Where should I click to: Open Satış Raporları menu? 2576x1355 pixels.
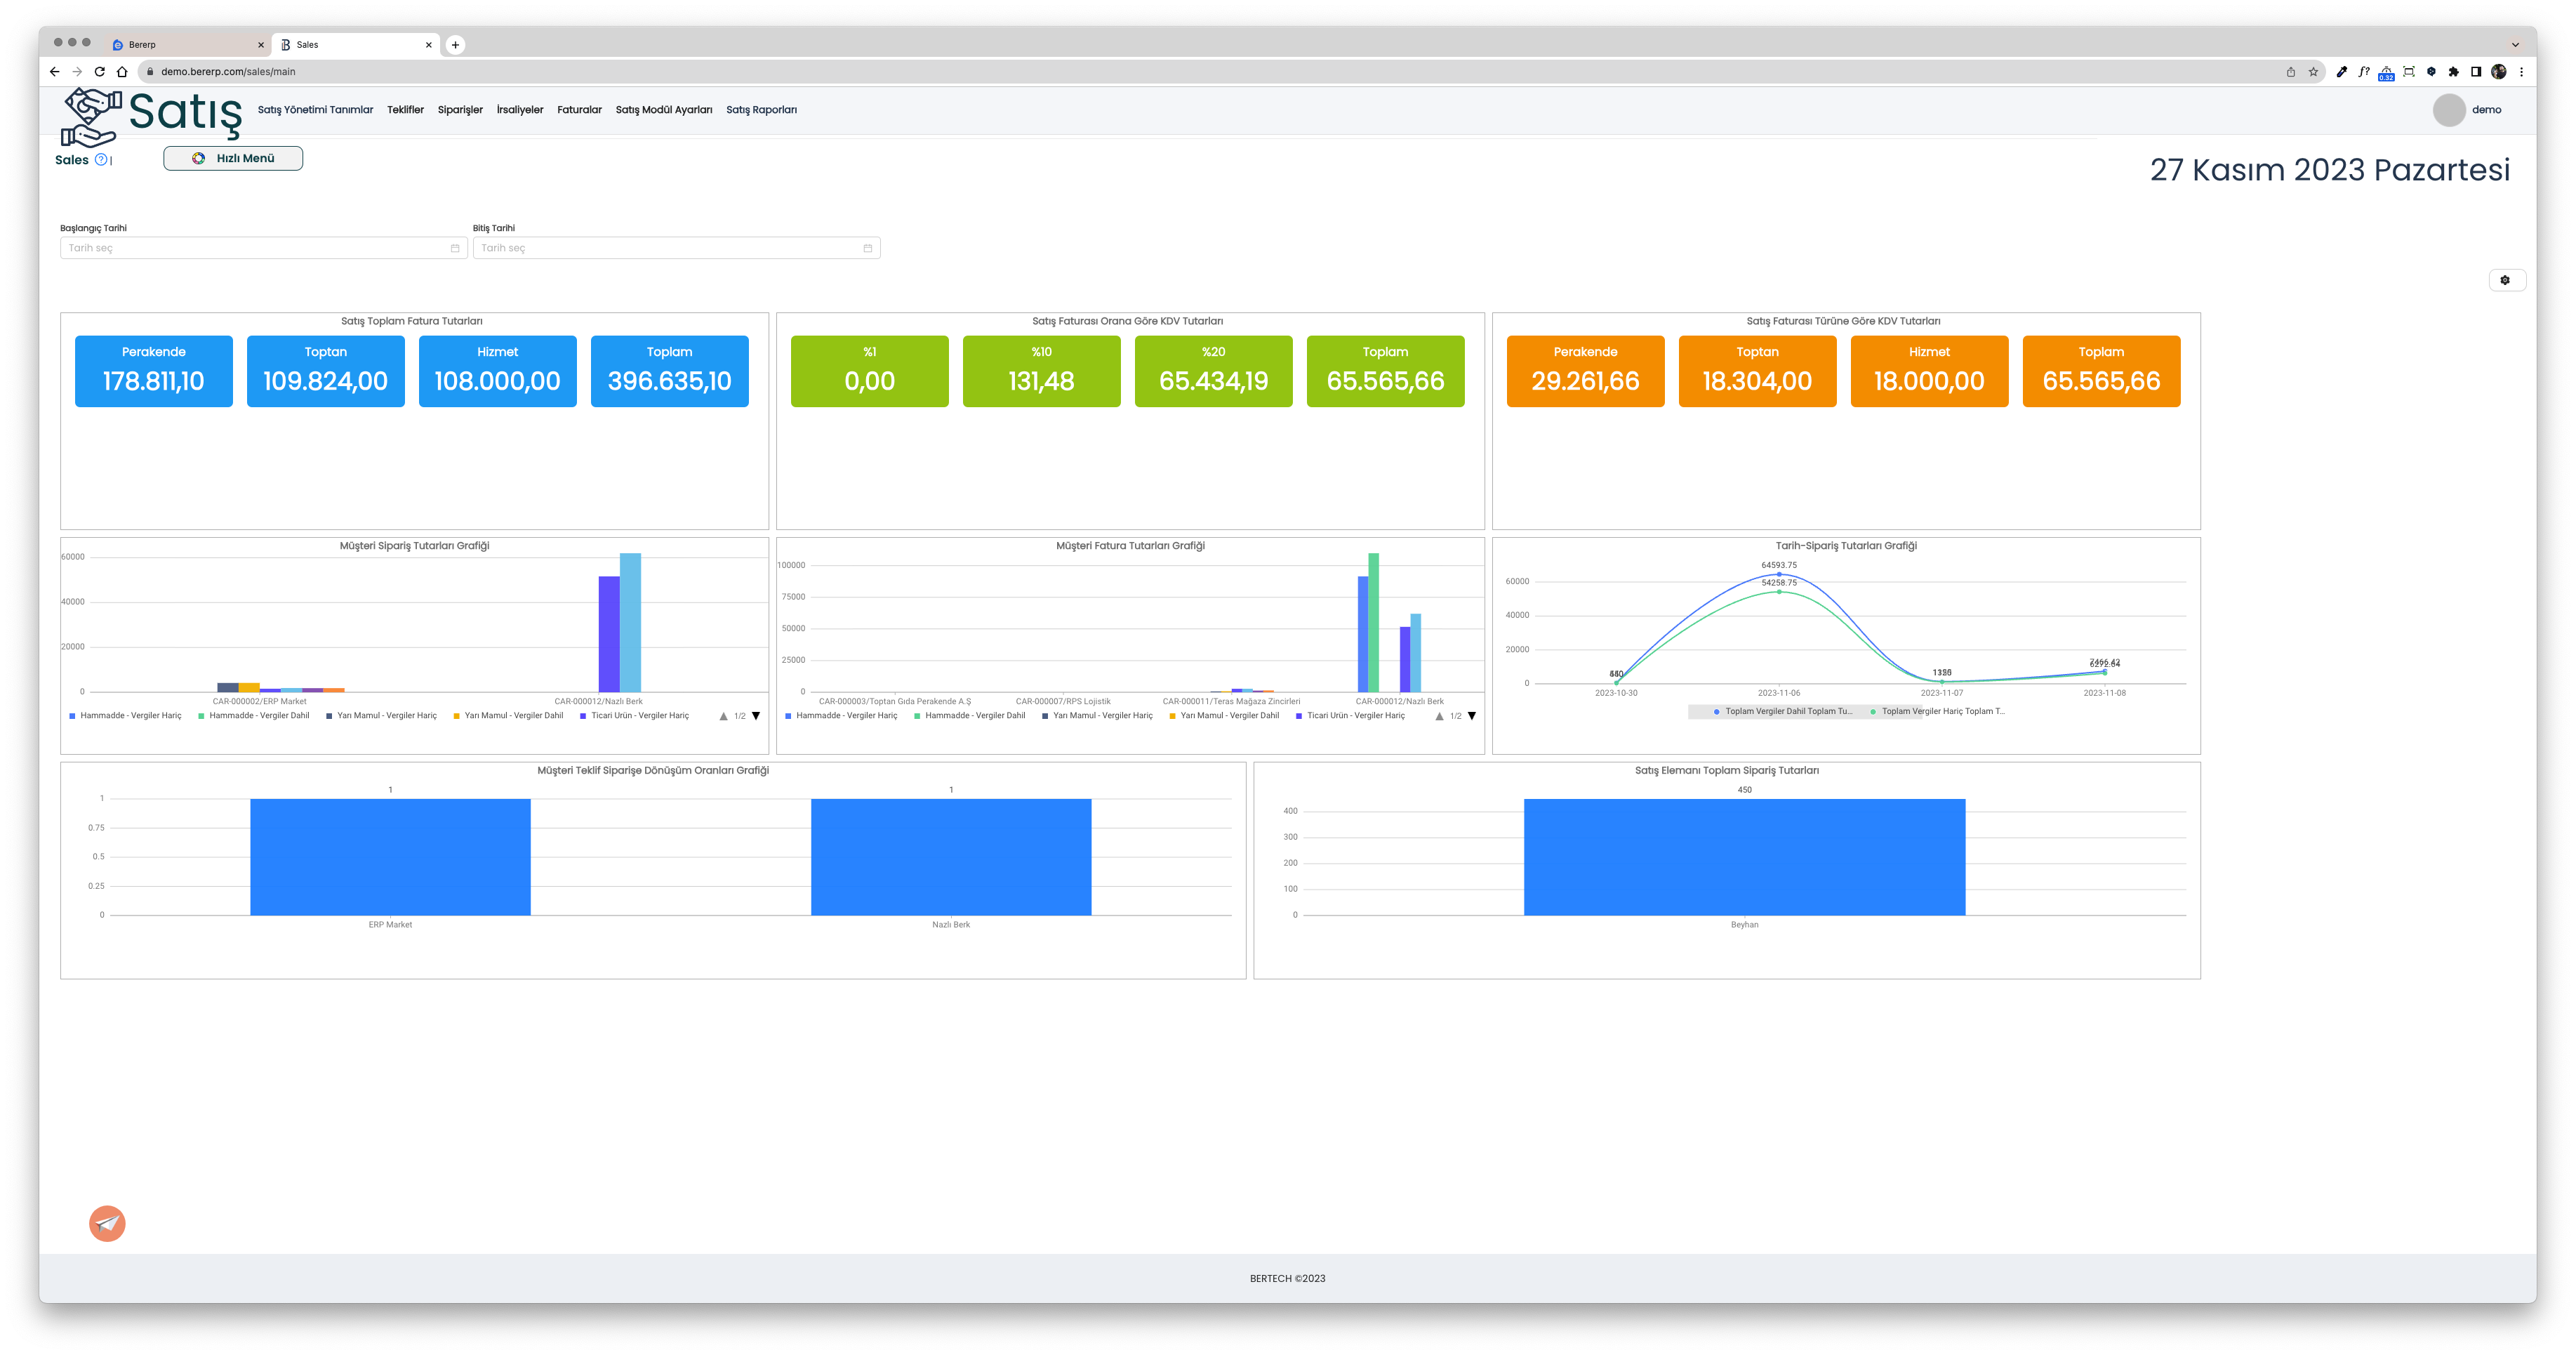pyautogui.click(x=761, y=110)
